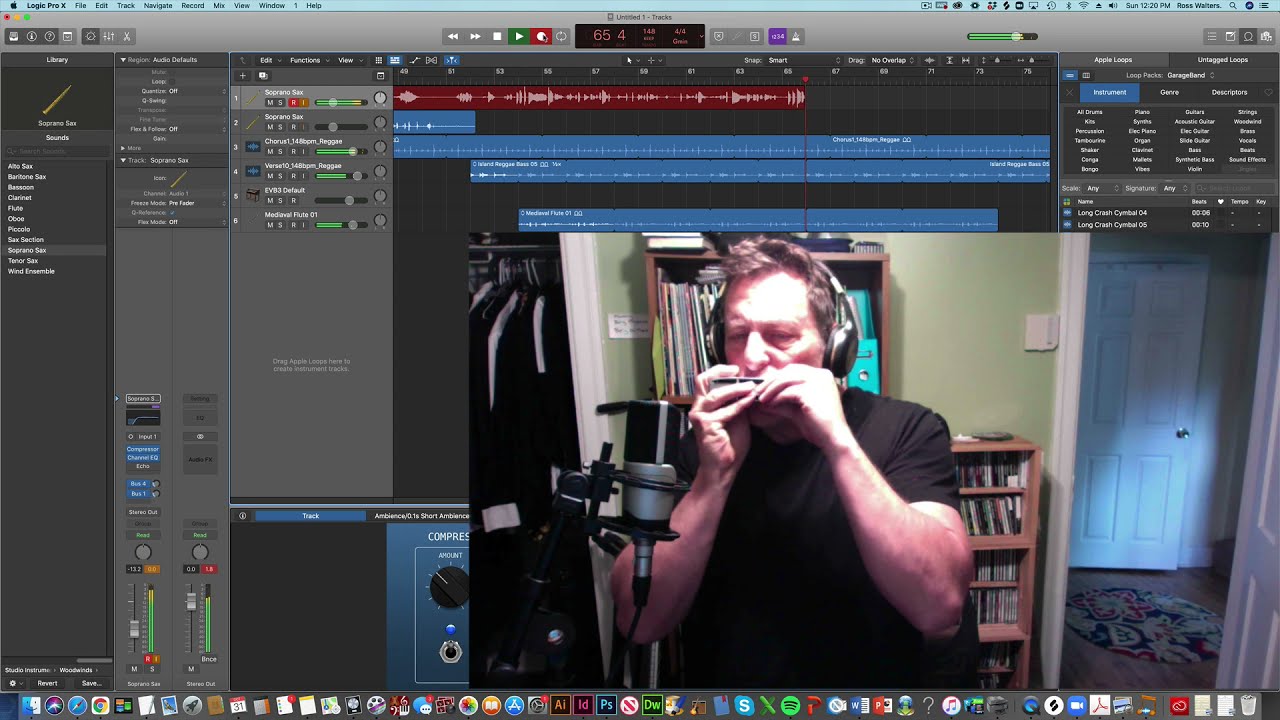Viewport: 1280px width, 720px height.
Task: Open the Mix menu
Action: point(219,6)
